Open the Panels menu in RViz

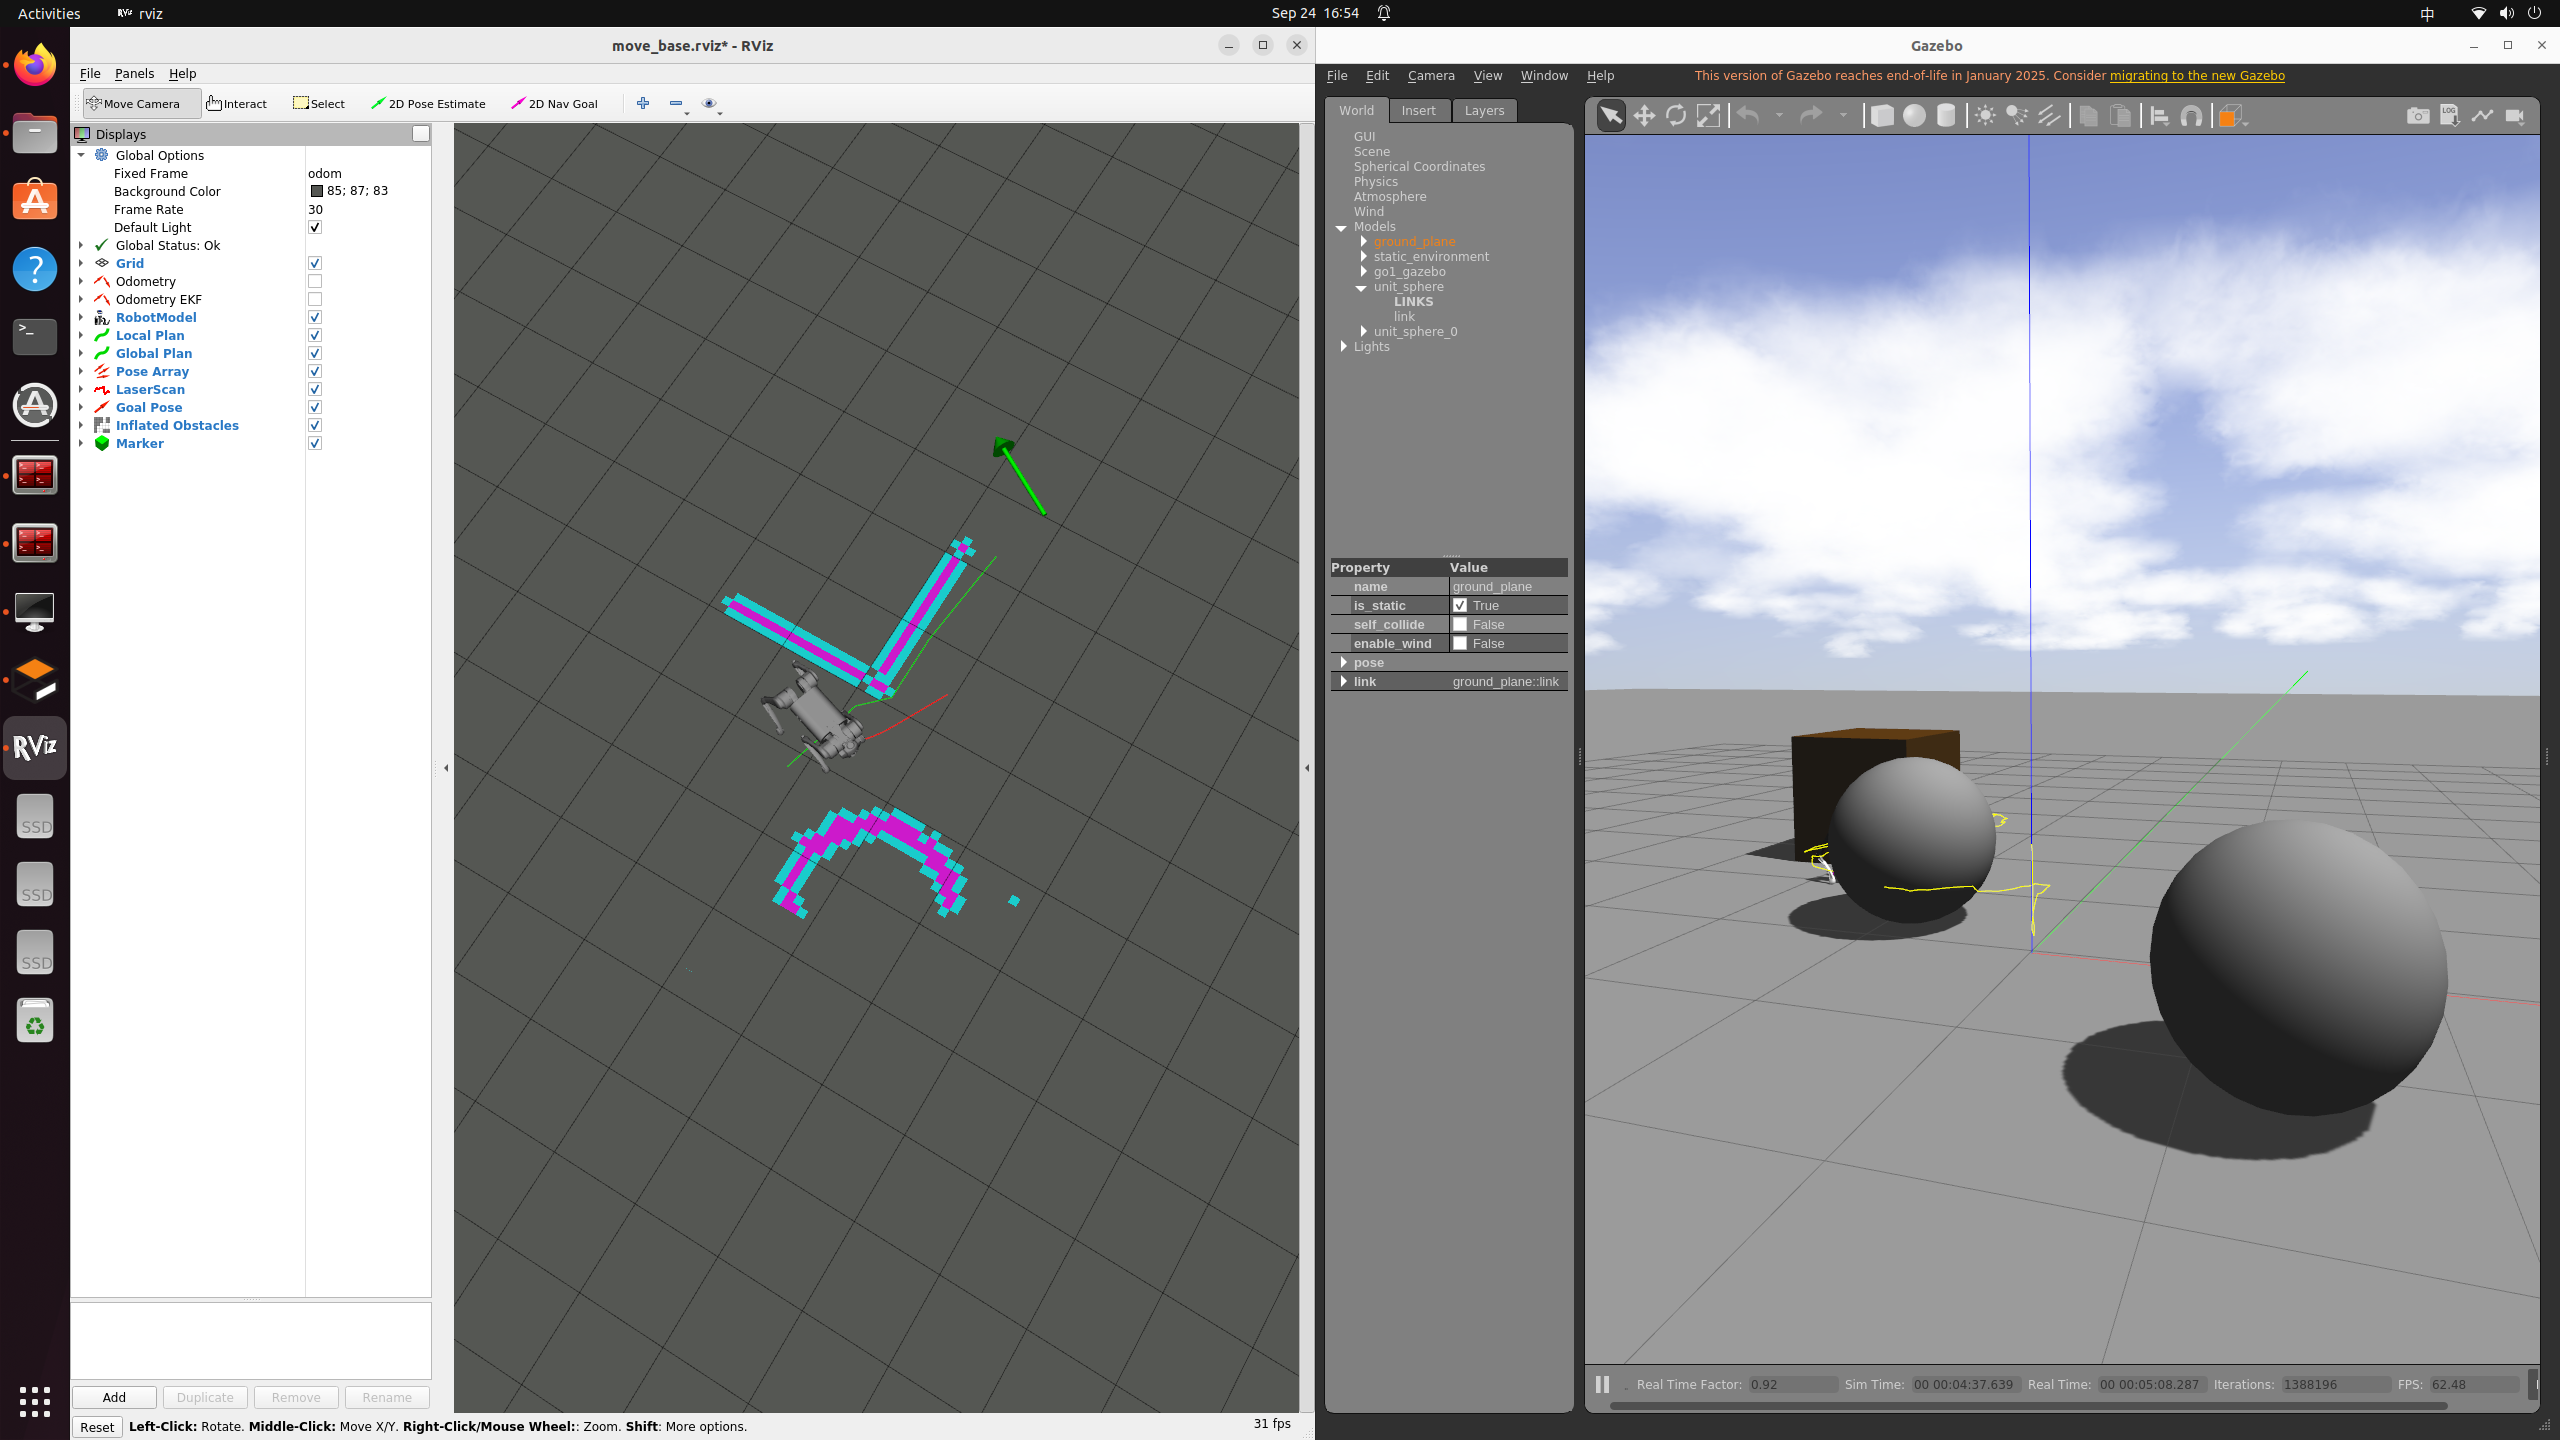point(134,74)
